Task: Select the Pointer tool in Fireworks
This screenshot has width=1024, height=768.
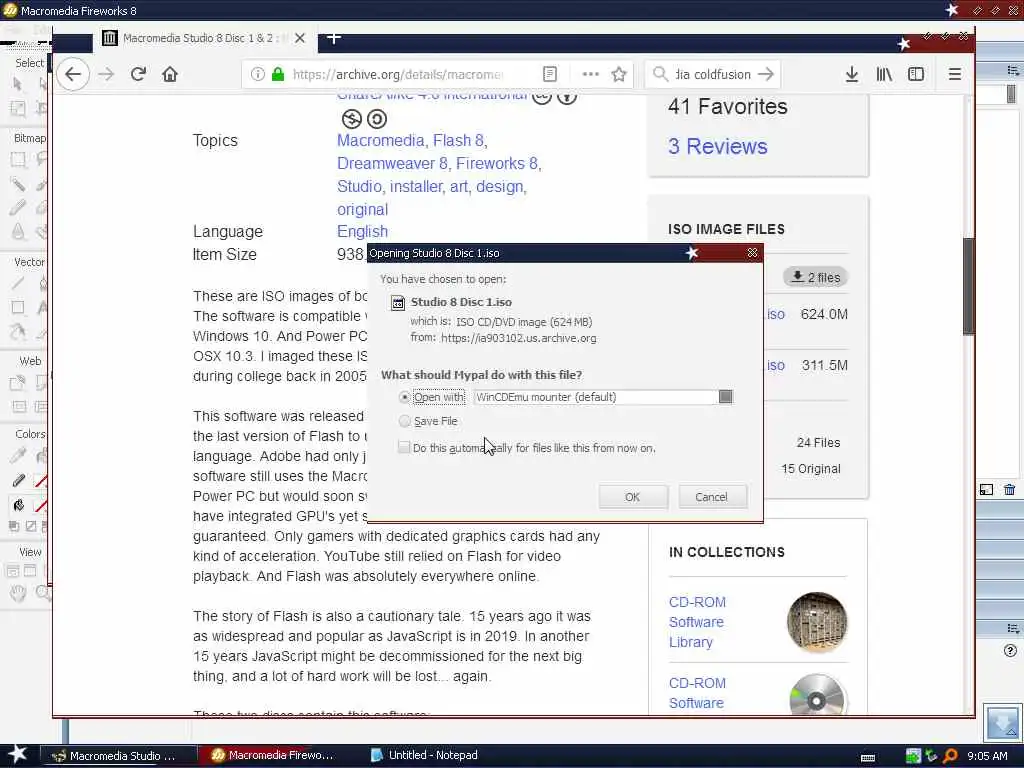Action: point(18,84)
